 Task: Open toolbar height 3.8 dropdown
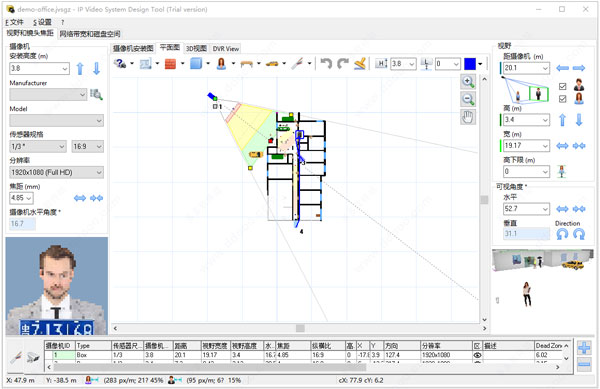412,64
